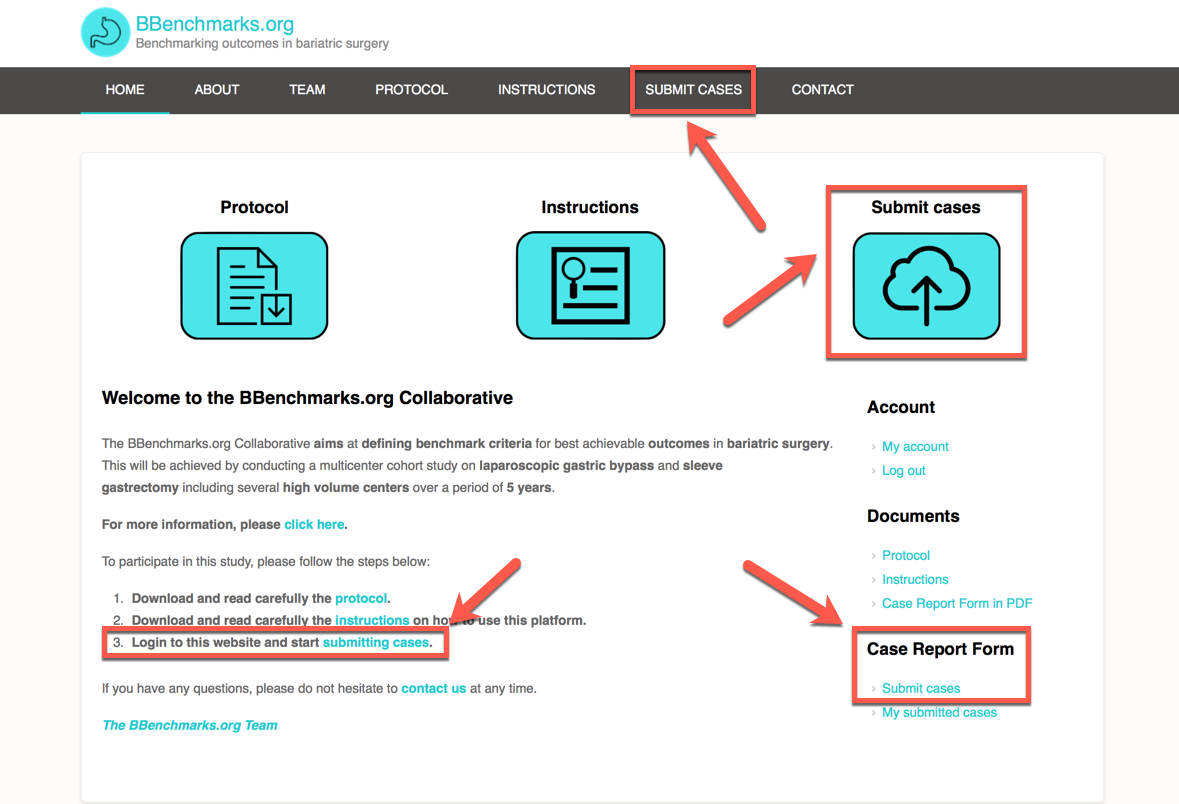This screenshot has height=804, width=1179.
Task: Open the CONTACT navigation item
Action: click(x=822, y=90)
